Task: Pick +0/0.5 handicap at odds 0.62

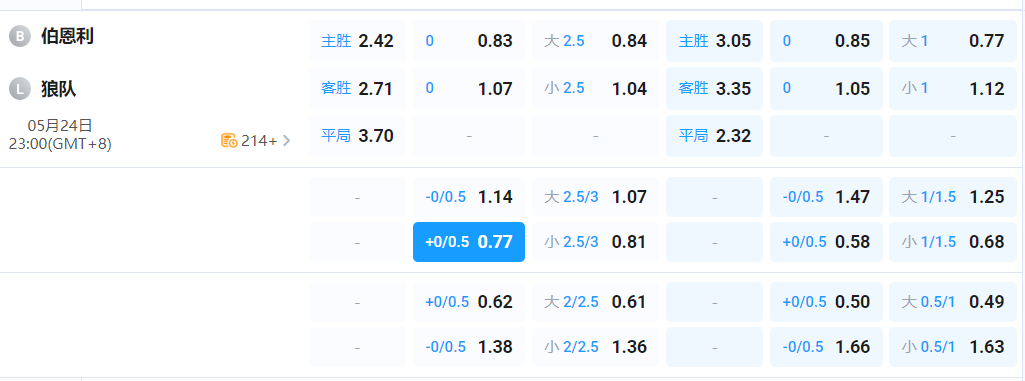Action: click(x=469, y=302)
